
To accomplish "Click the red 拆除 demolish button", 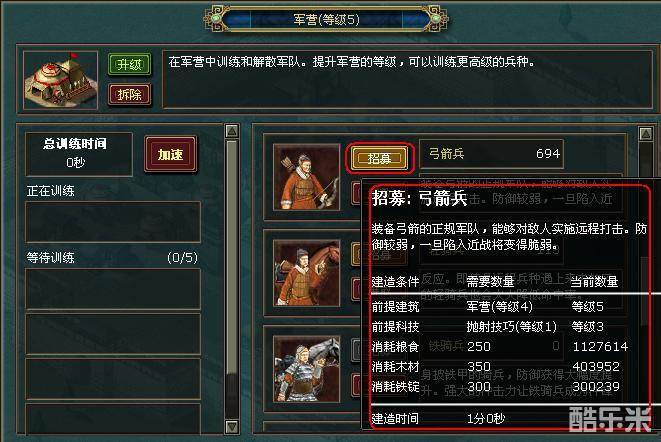I will [x=129, y=94].
